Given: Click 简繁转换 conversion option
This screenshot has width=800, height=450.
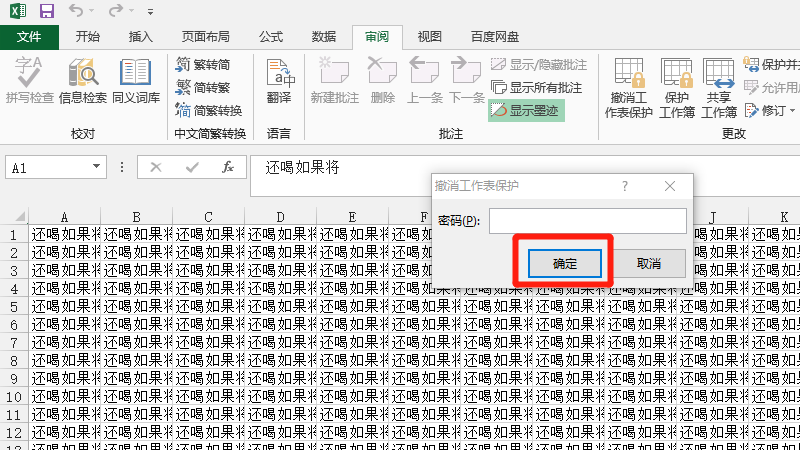Looking at the screenshot, I should click(209, 110).
